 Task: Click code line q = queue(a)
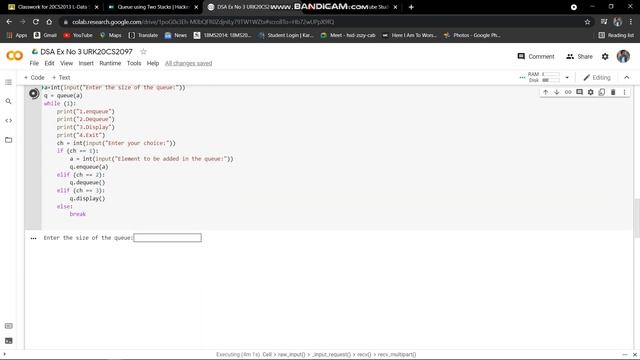tap(63, 96)
